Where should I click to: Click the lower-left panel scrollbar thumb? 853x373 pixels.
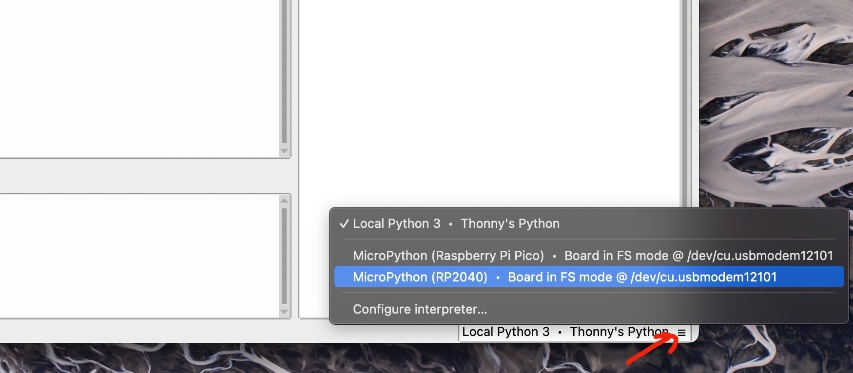[285, 256]
